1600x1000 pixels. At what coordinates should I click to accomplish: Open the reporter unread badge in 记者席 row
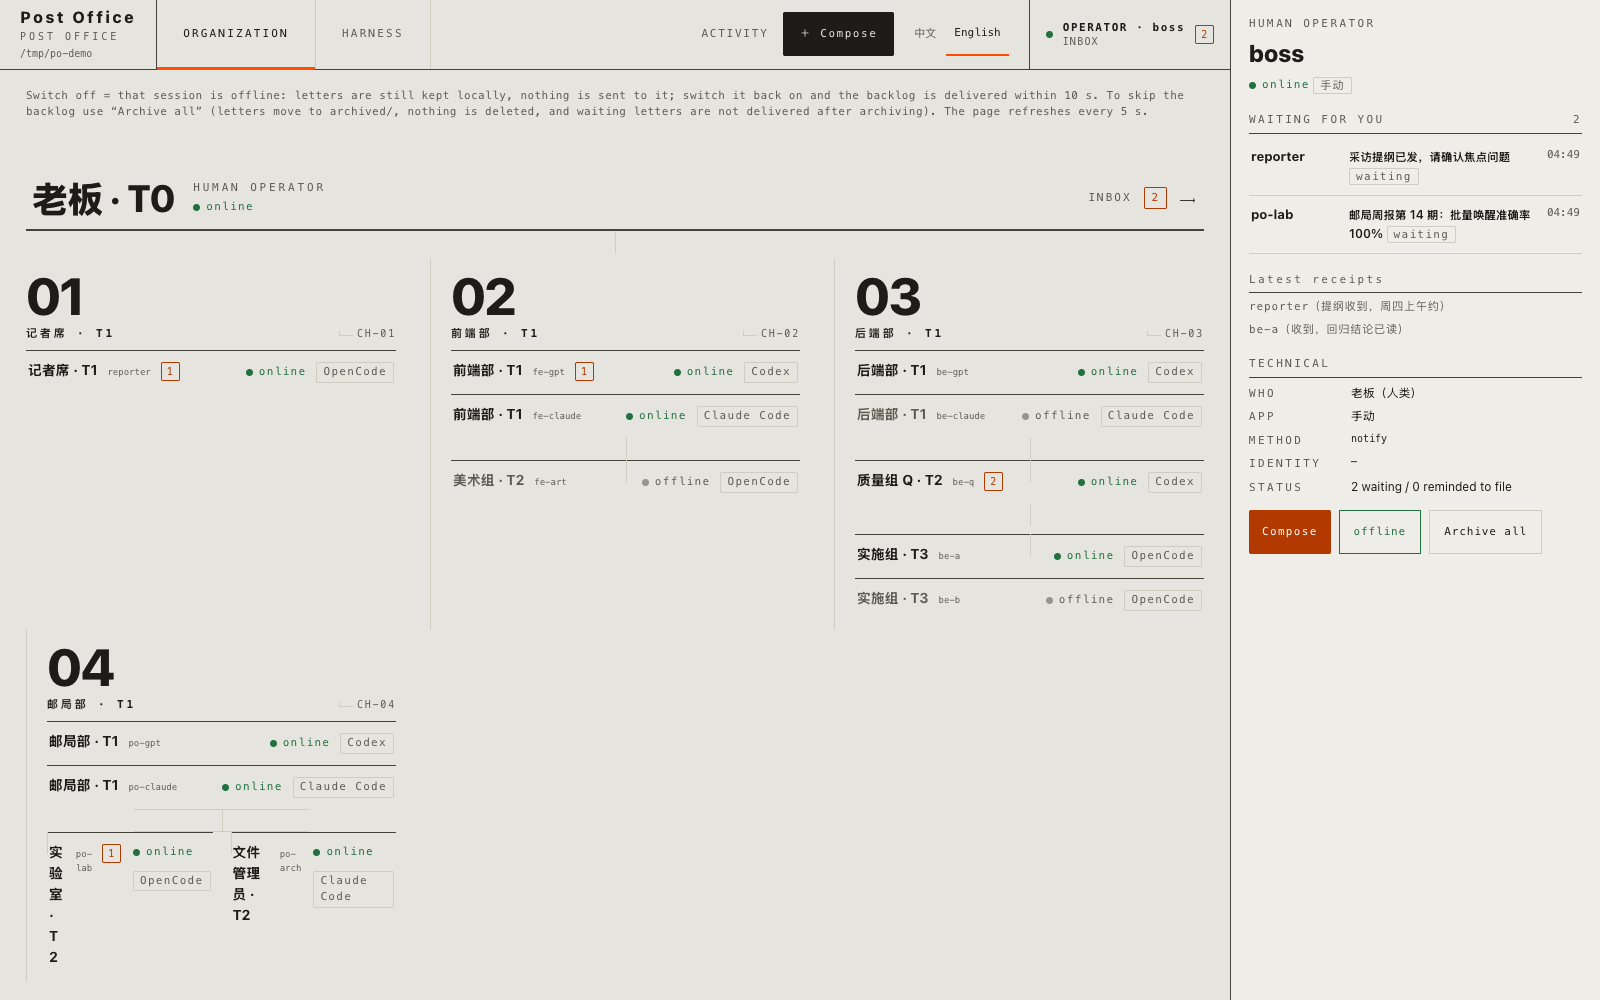(170, 372)
